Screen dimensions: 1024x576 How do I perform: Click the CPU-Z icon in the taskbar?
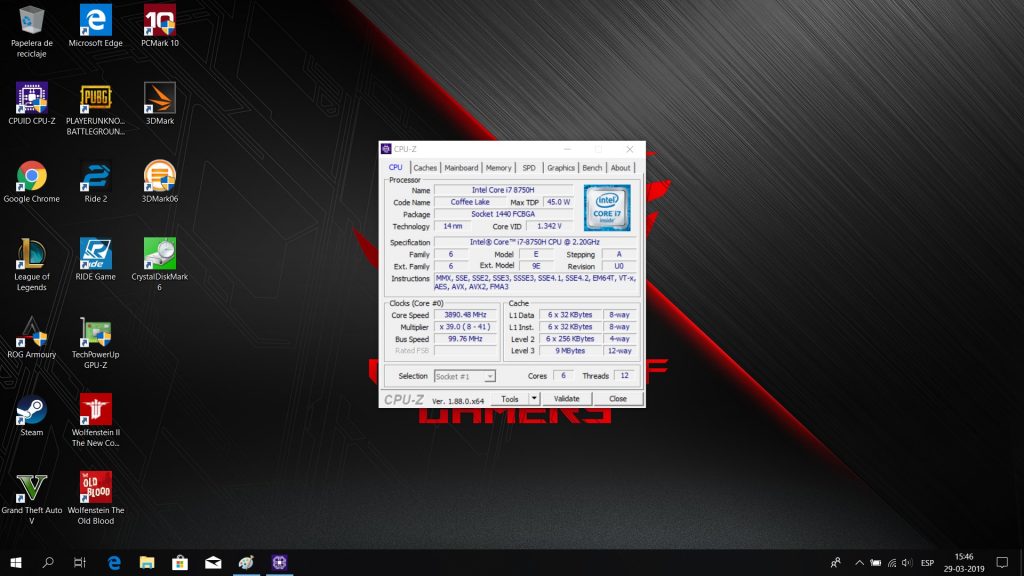coord(277,563)
